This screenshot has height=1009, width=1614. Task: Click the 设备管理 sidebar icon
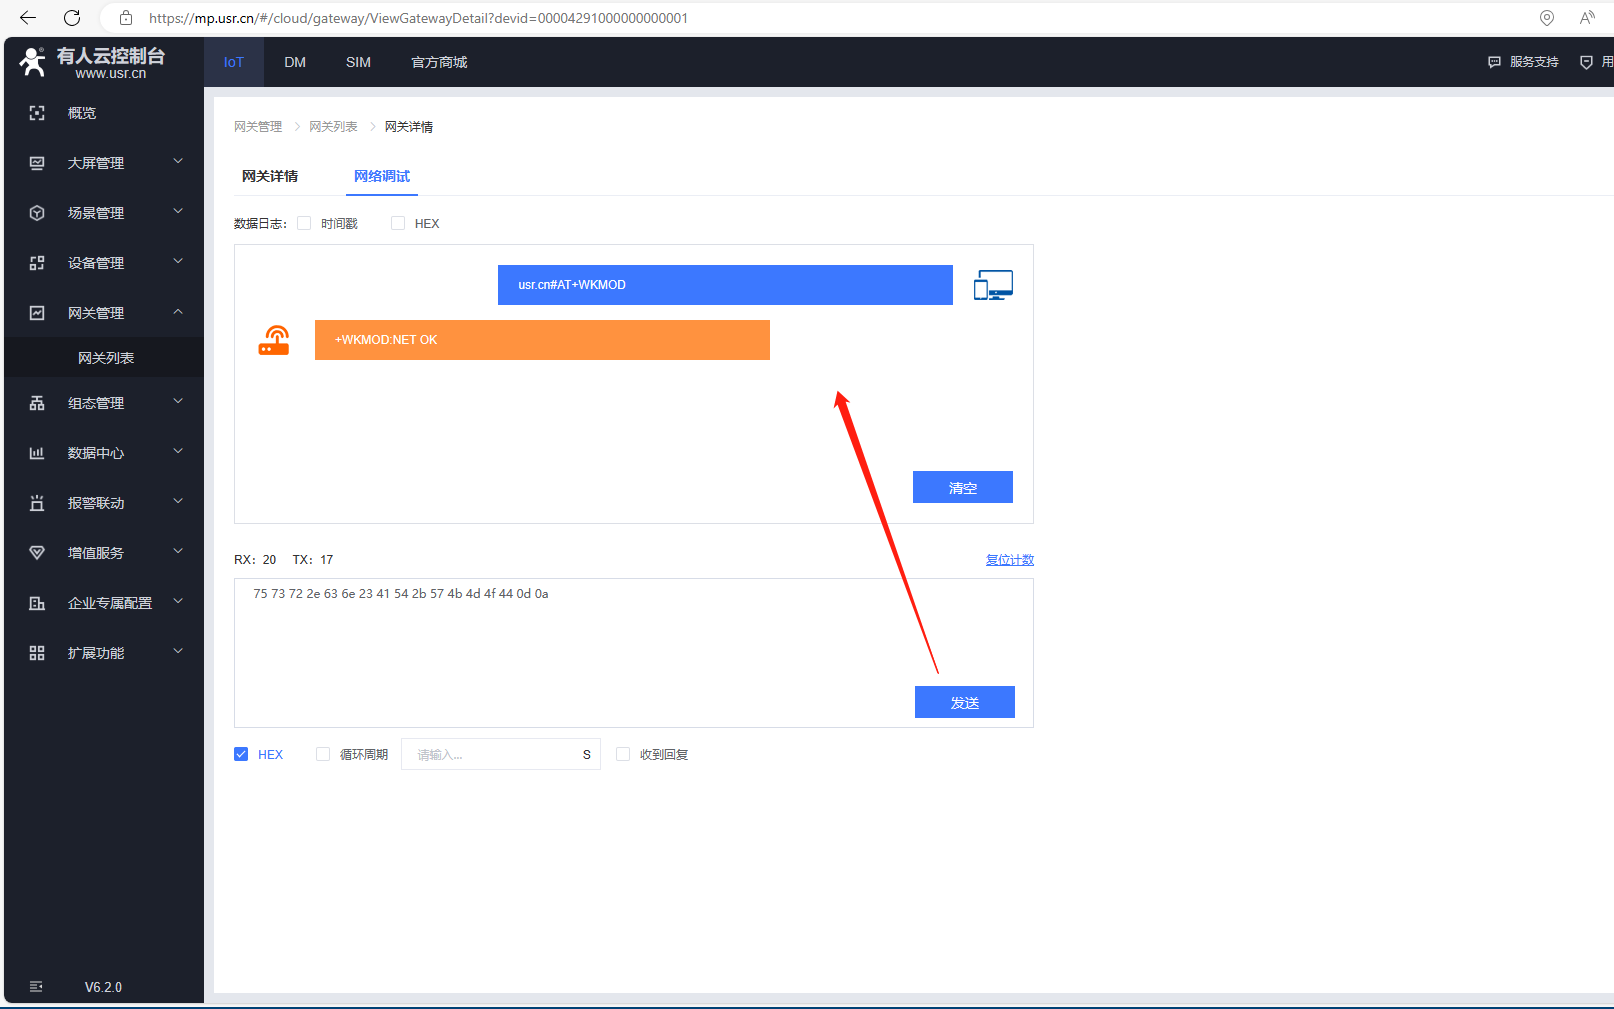coord(37,263)
